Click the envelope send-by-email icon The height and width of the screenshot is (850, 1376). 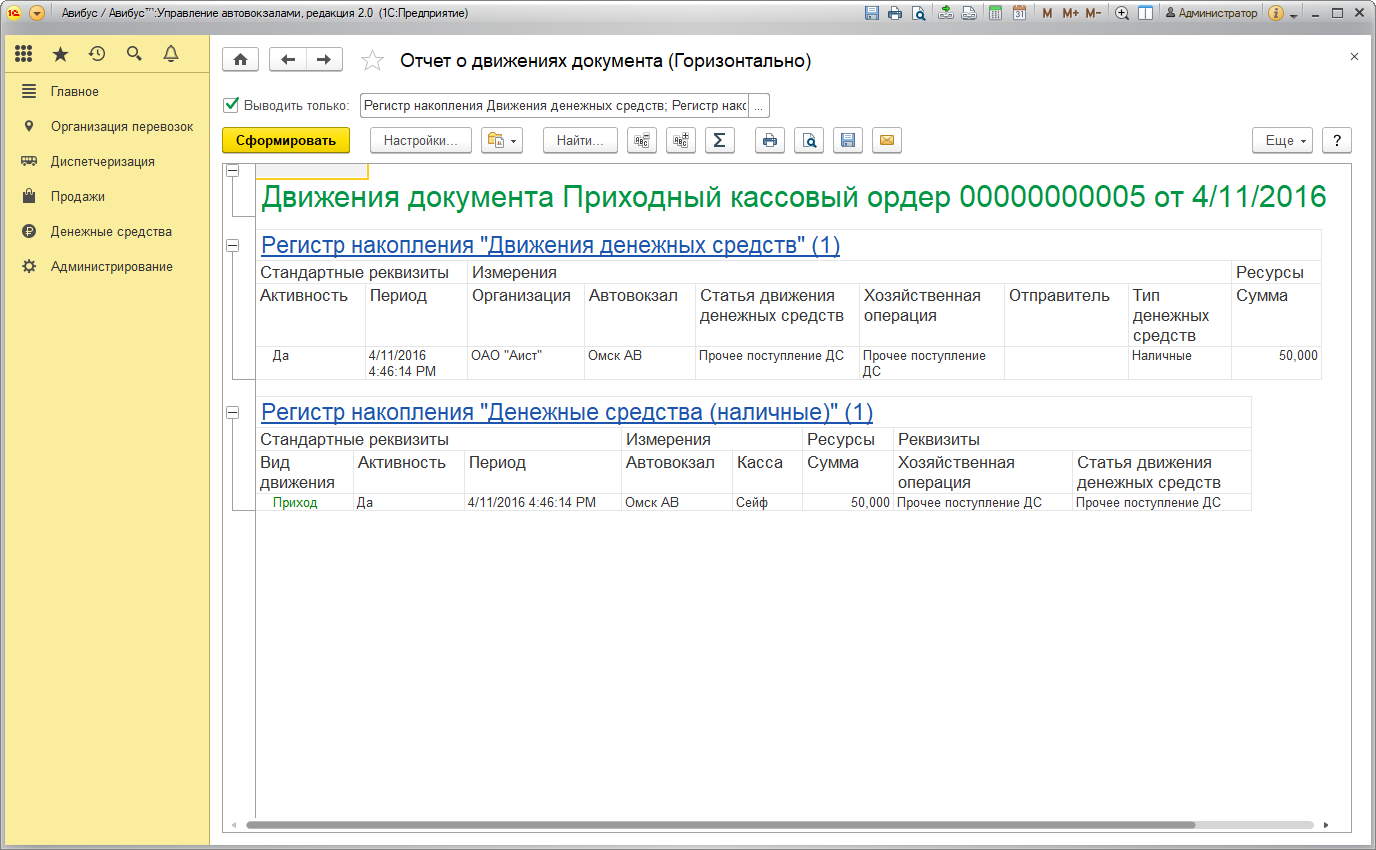click(886, 141)
